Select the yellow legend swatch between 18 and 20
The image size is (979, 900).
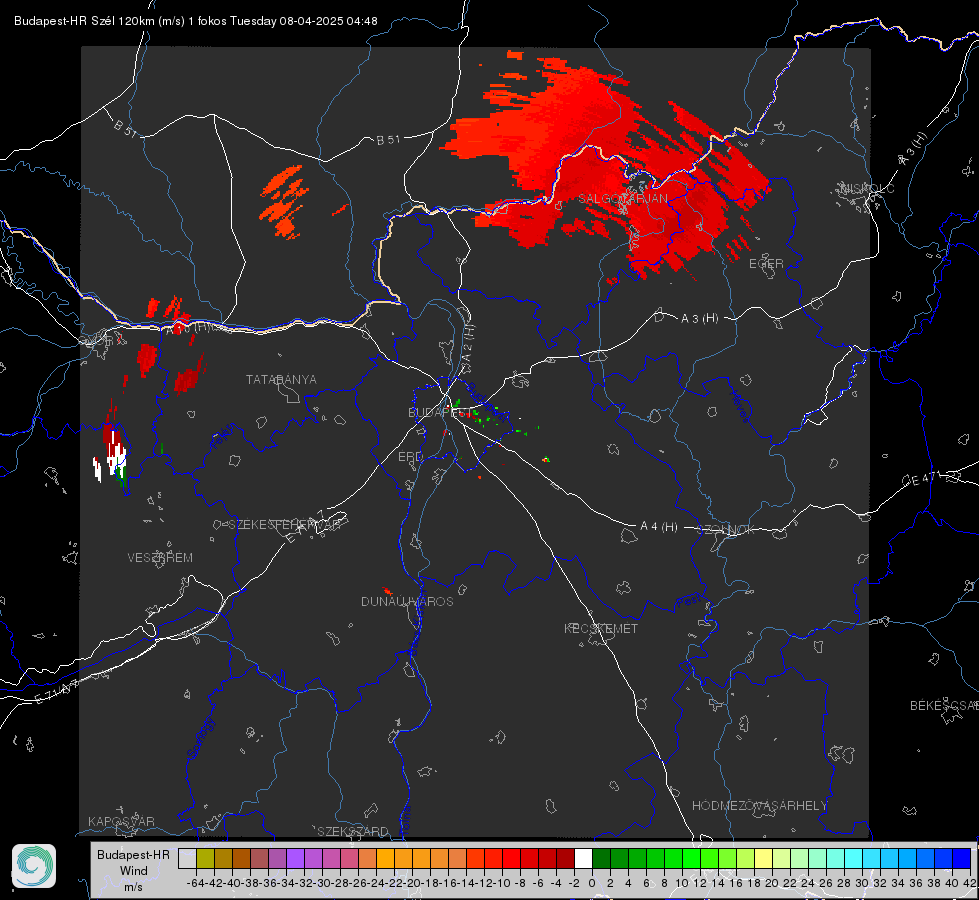click(763, 859)
